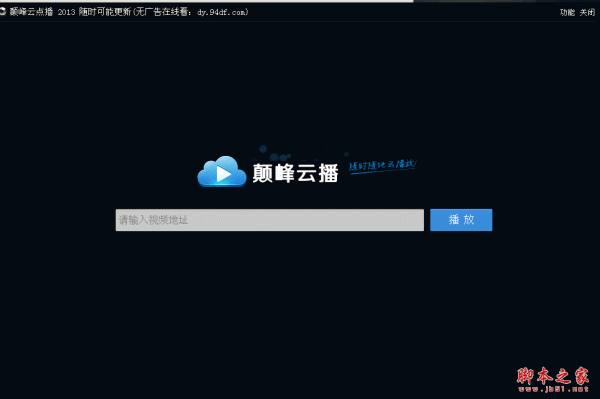The height and width of the screenshot is (399, 600).
Task: Click the blue 播放 play button
Action: pyautogui.click(x=461, y=220)
